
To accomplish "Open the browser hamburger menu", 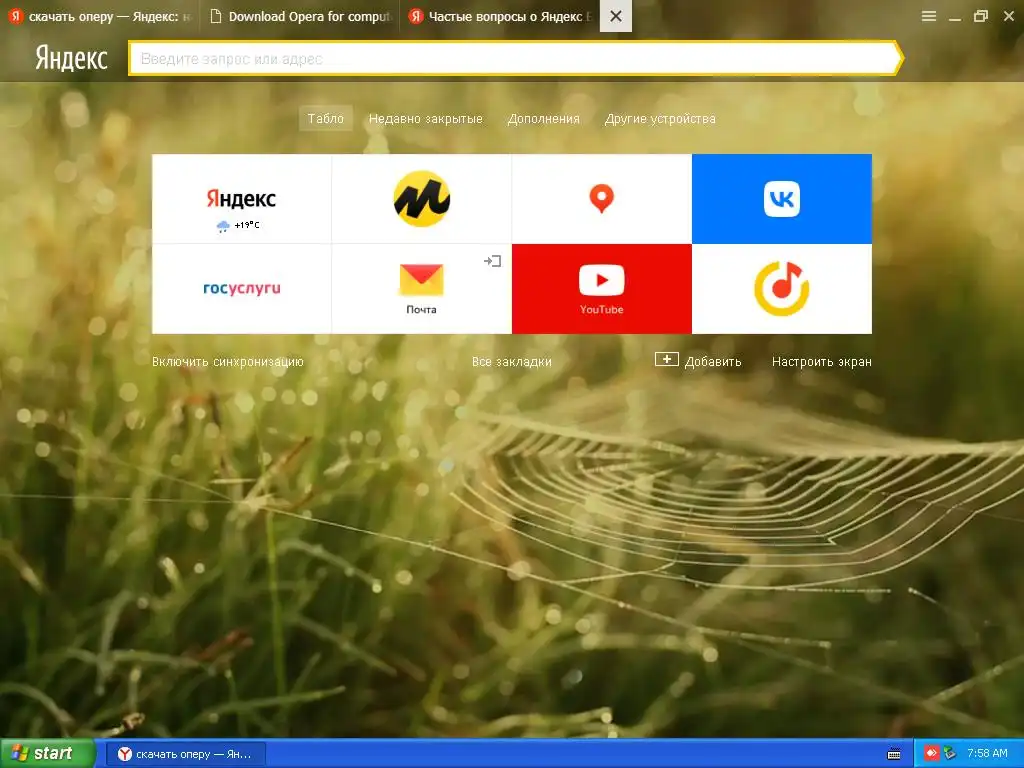I will coord(929,16).
